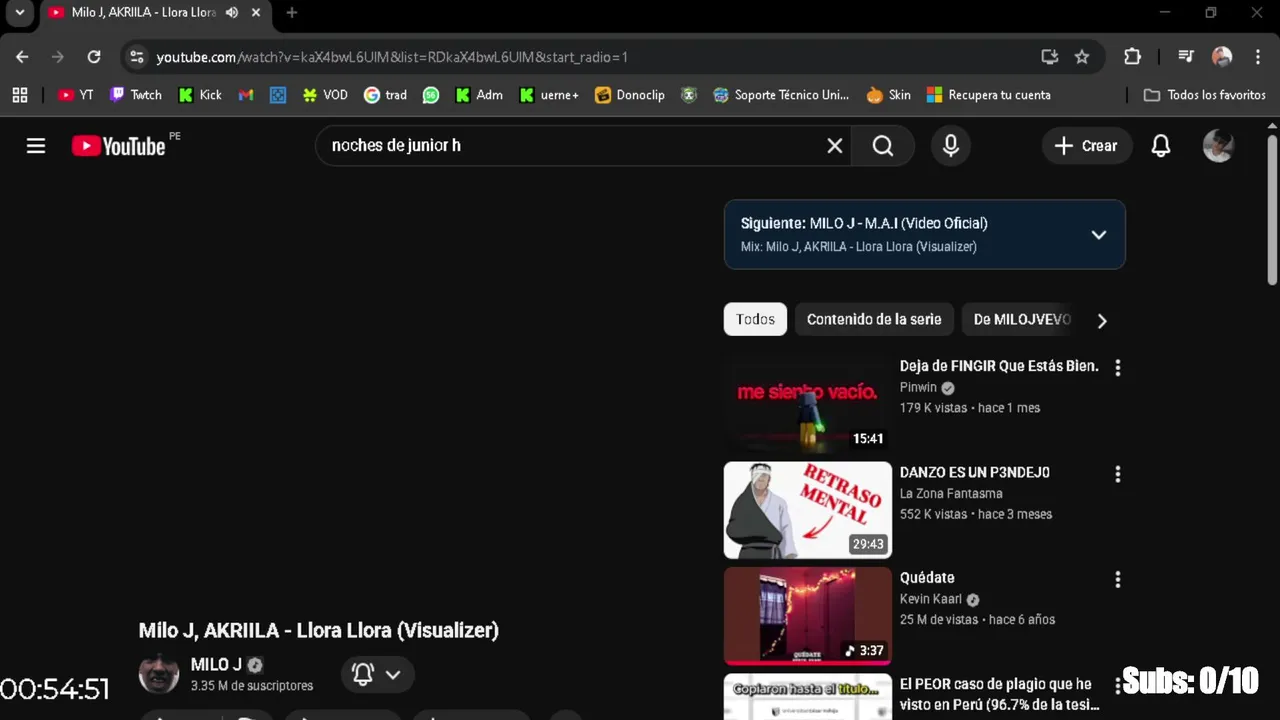Open the Quédate video title
This screenshot has height=720, width=1280.
pos(927,578)
